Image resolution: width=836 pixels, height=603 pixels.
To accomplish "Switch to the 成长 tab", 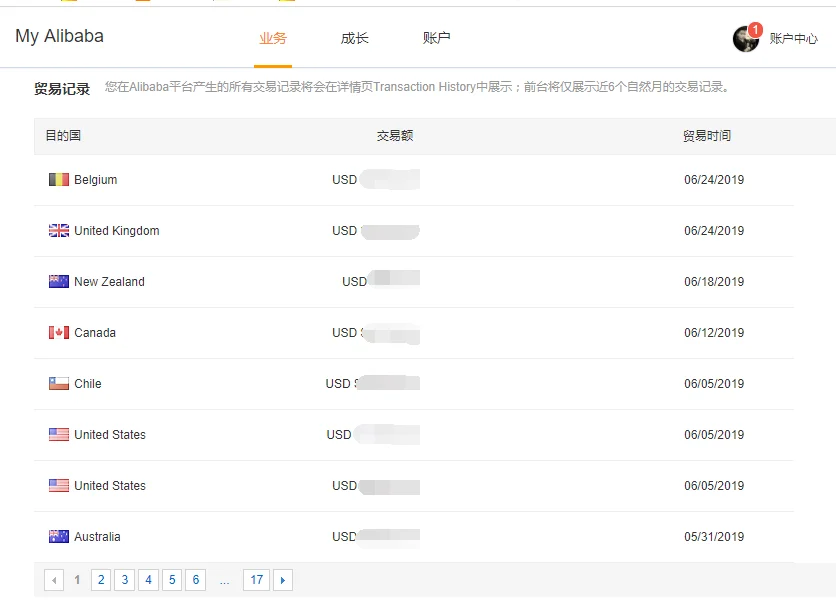I will 355,38.
